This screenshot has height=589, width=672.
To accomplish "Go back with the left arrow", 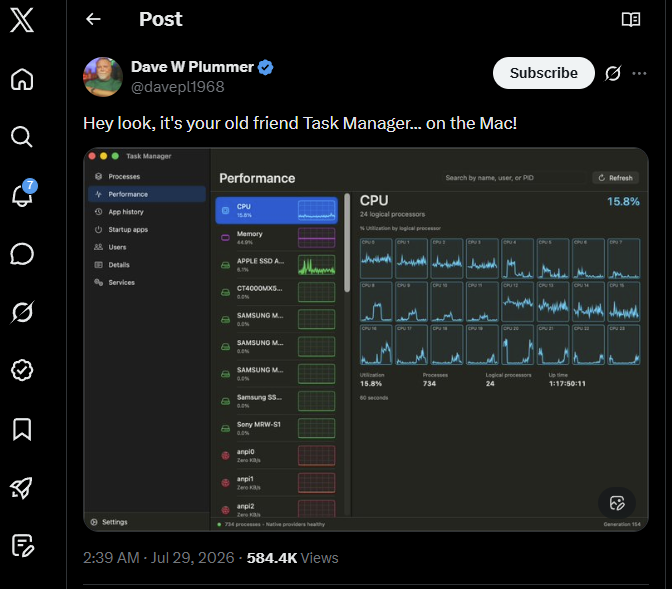I will [x=93, y=19].
